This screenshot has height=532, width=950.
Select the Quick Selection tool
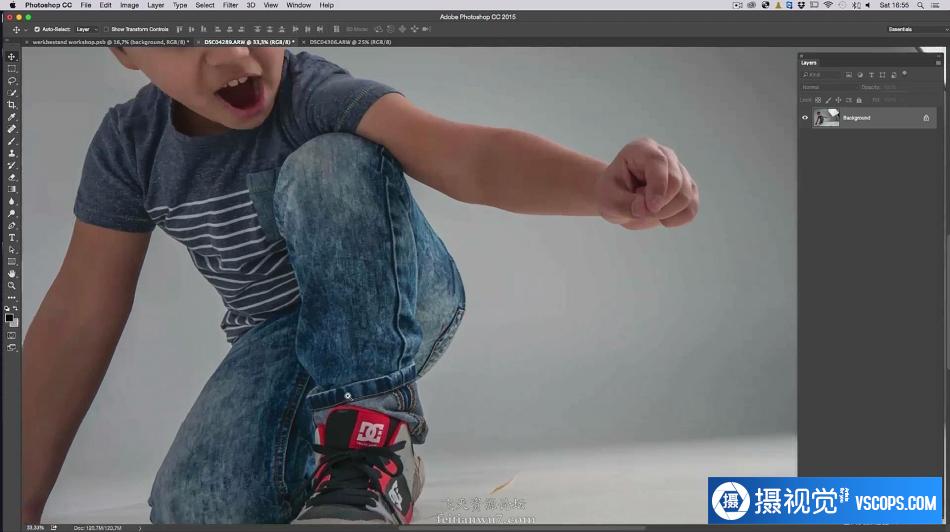pos(12,93)
